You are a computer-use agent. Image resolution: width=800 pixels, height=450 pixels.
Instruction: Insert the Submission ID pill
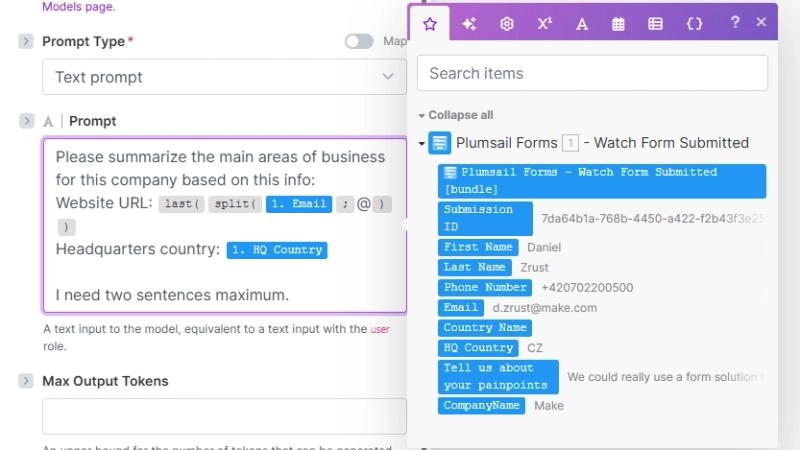(x=485, y=218)
